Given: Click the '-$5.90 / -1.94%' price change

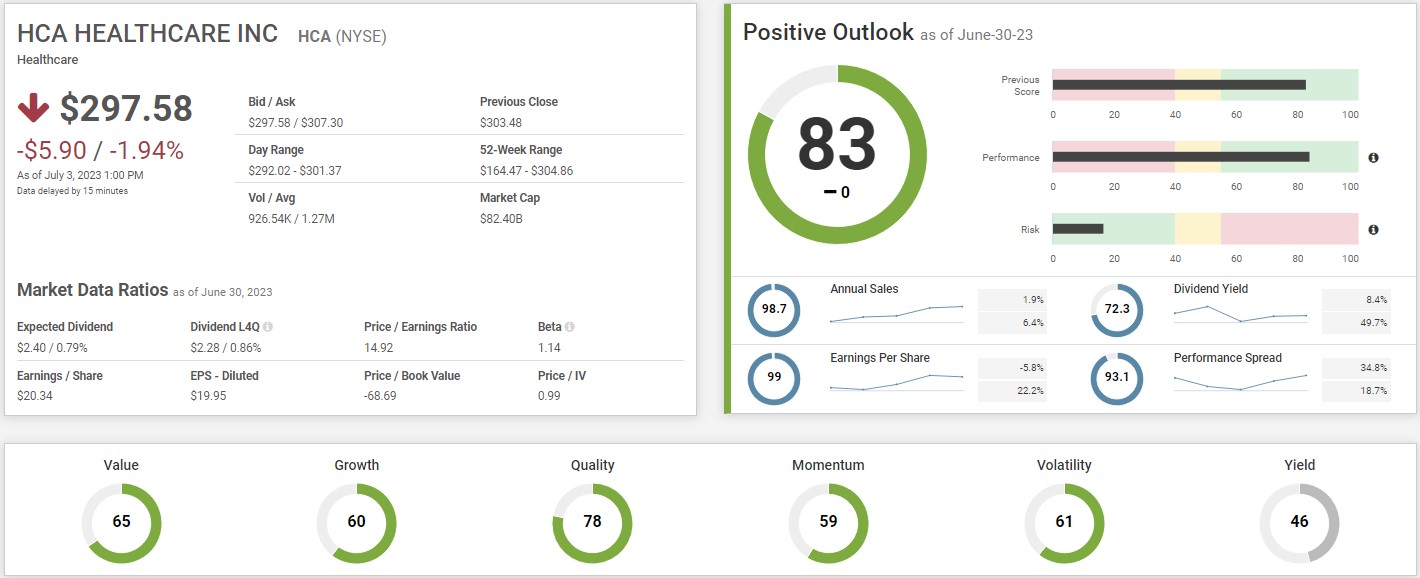Looking at the screenshot, I should pos(100,151).
